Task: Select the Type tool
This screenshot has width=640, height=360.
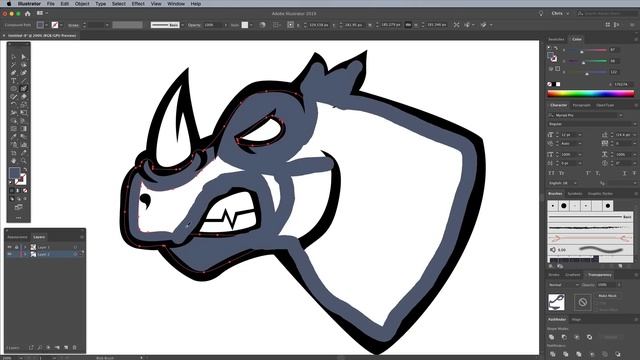Action: pyautogui.click(x=13, y=81)
